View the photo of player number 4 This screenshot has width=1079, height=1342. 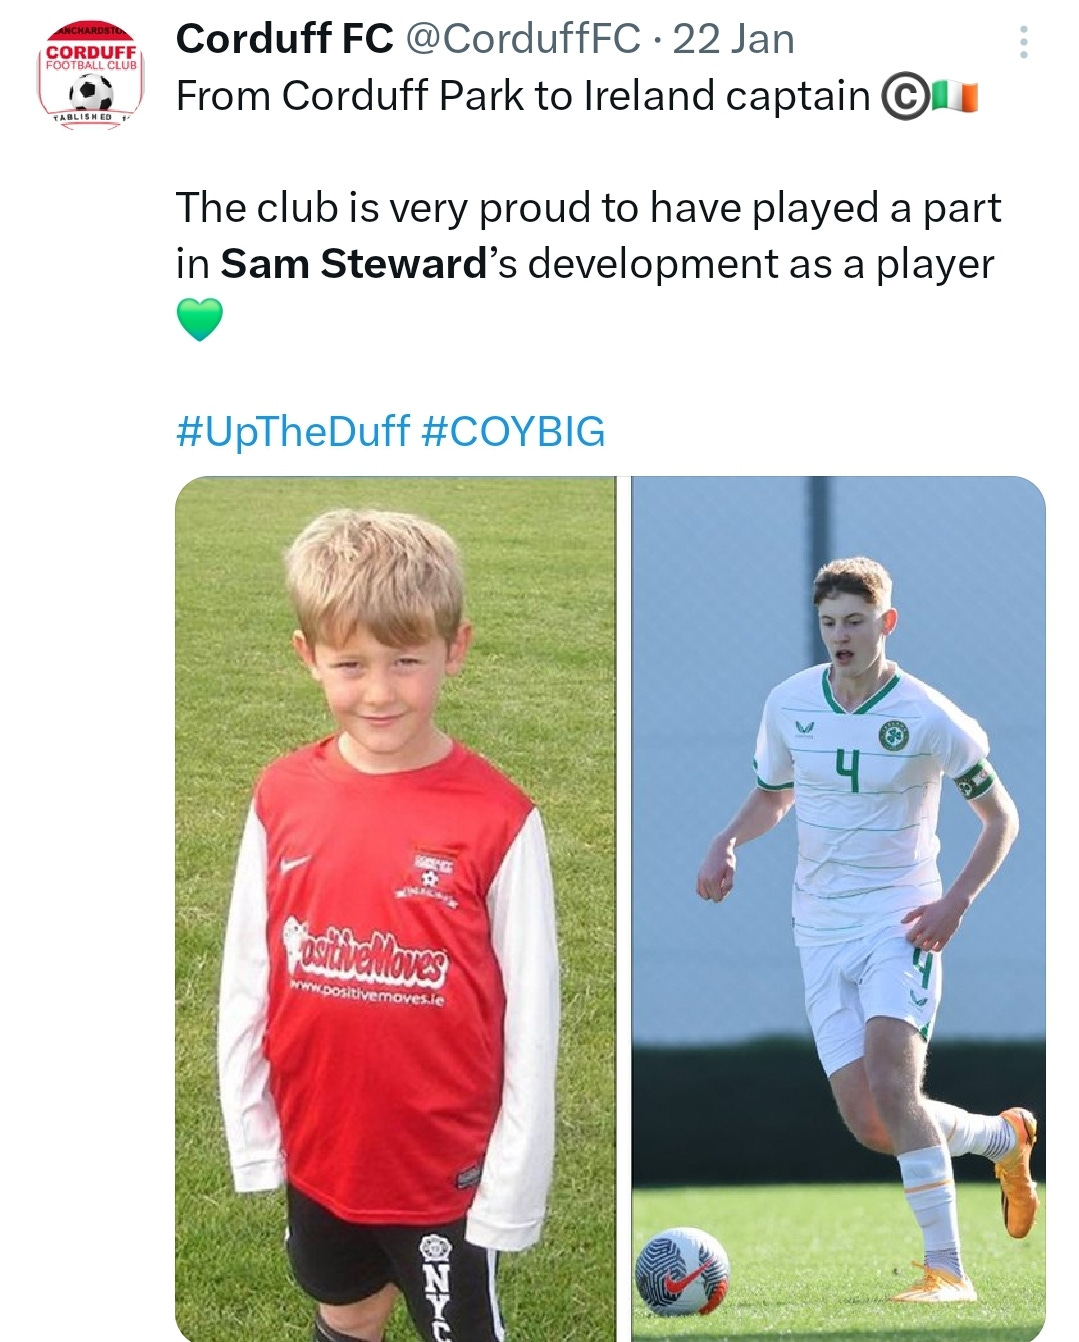point(838,909)
